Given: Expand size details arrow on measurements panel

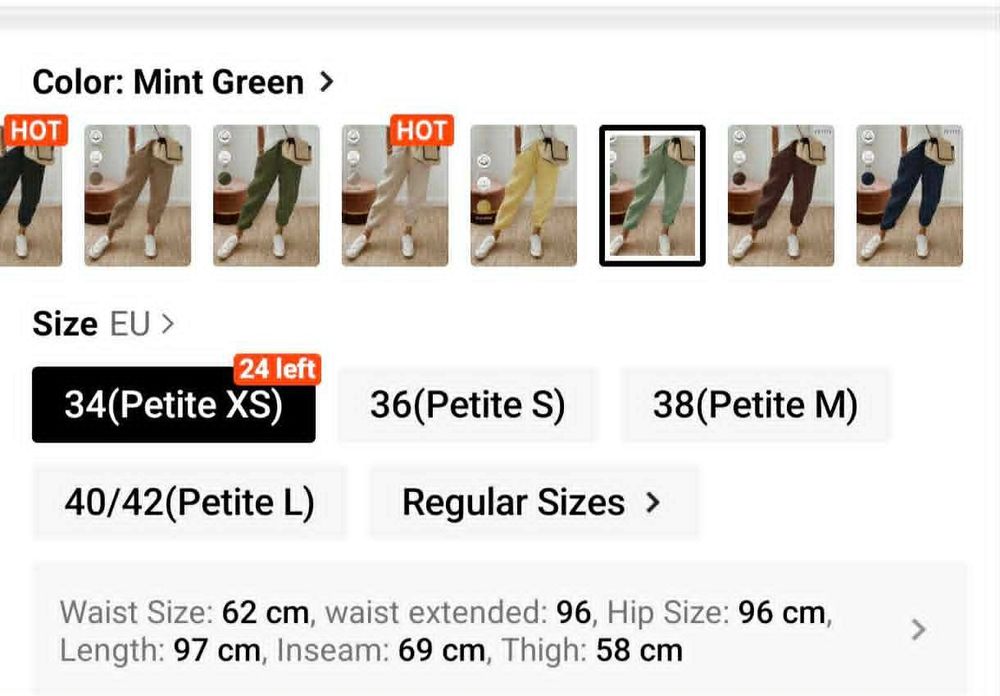Looking at the screenshot, I should click(x=918, y=630).
